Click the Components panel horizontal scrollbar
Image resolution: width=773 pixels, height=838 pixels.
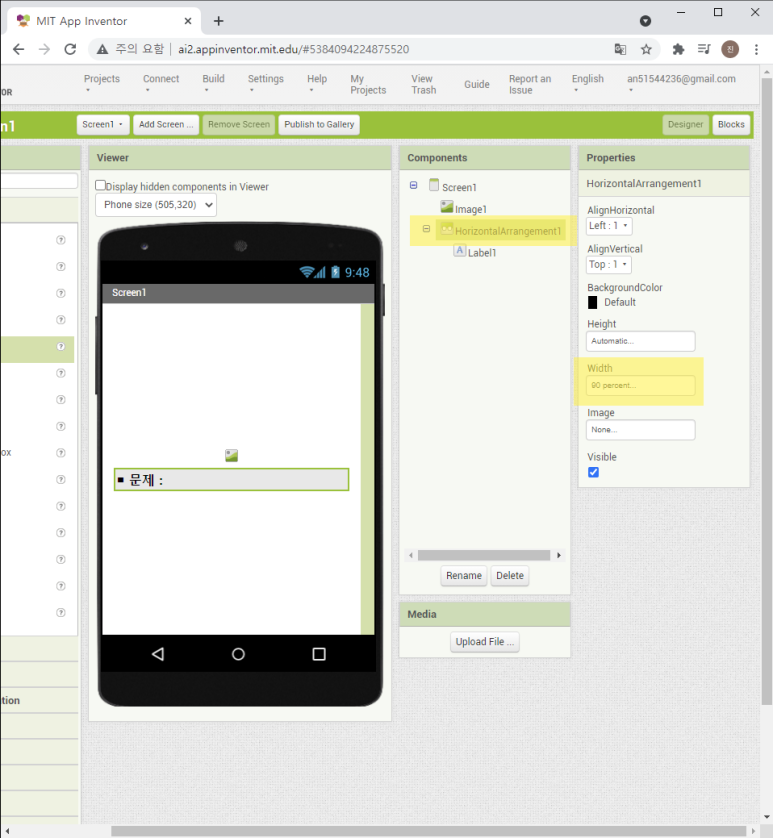point(484,555)
